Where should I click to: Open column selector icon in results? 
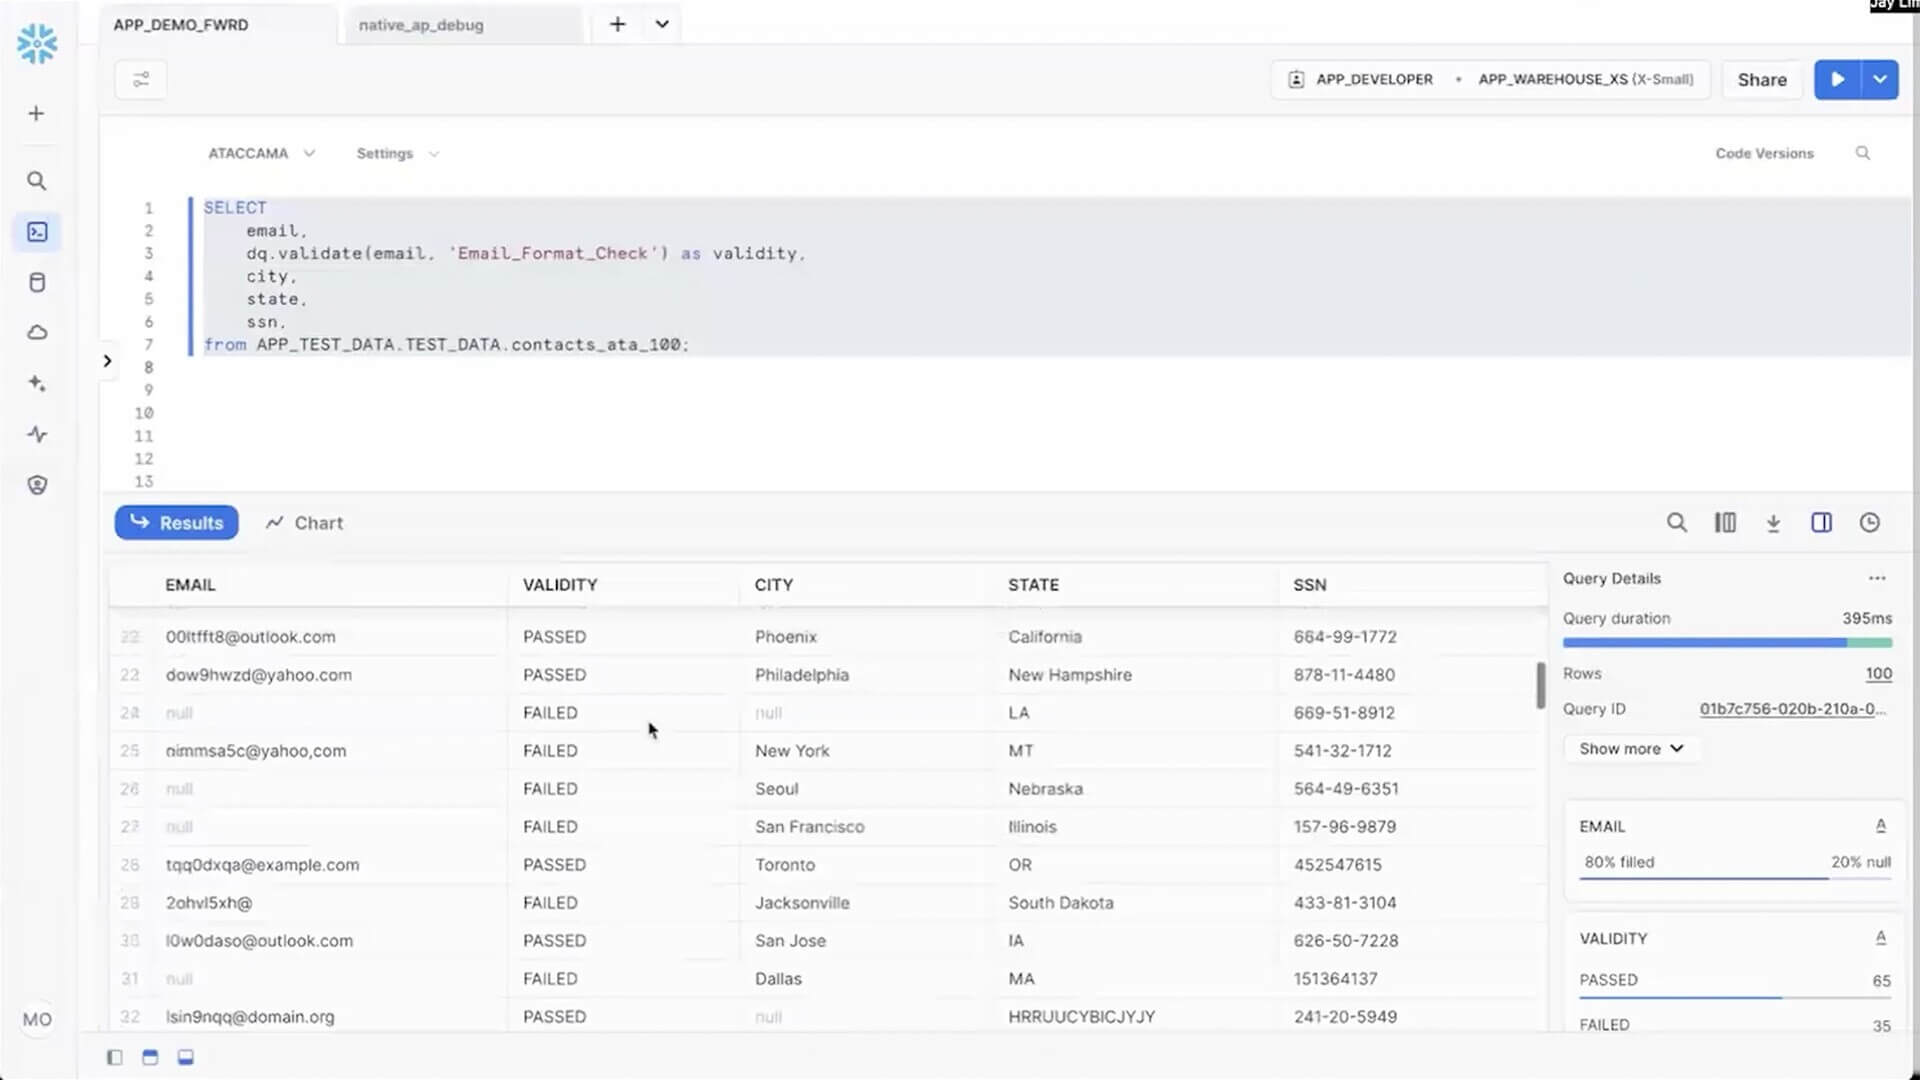(x=1725, y=523)
